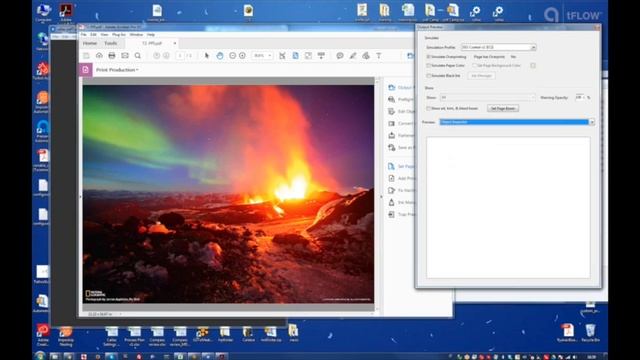Go to next page arrow icon
The width and height of the screenshot is (640, 360).
(166, 56)
